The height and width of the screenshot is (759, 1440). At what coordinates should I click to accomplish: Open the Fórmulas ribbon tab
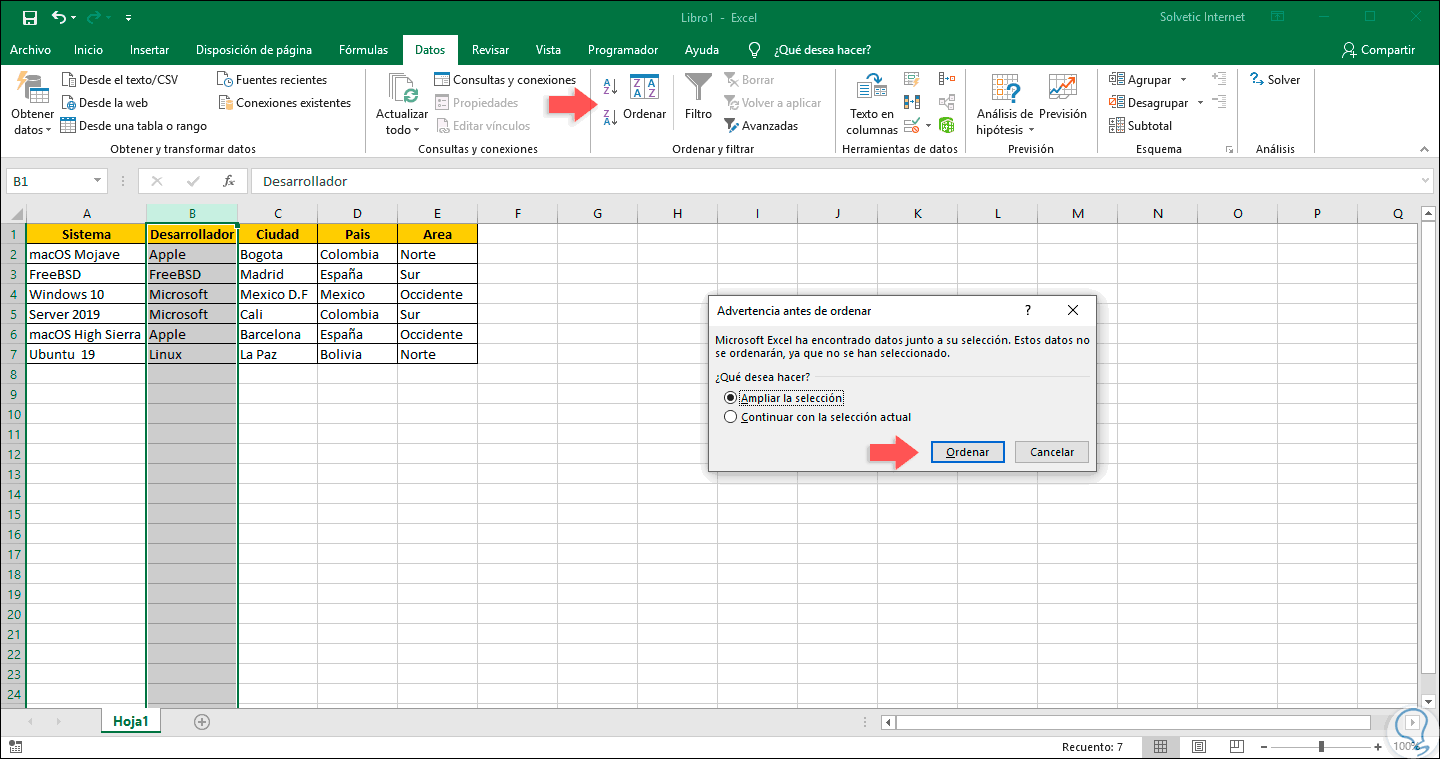(x=363, y=50)
